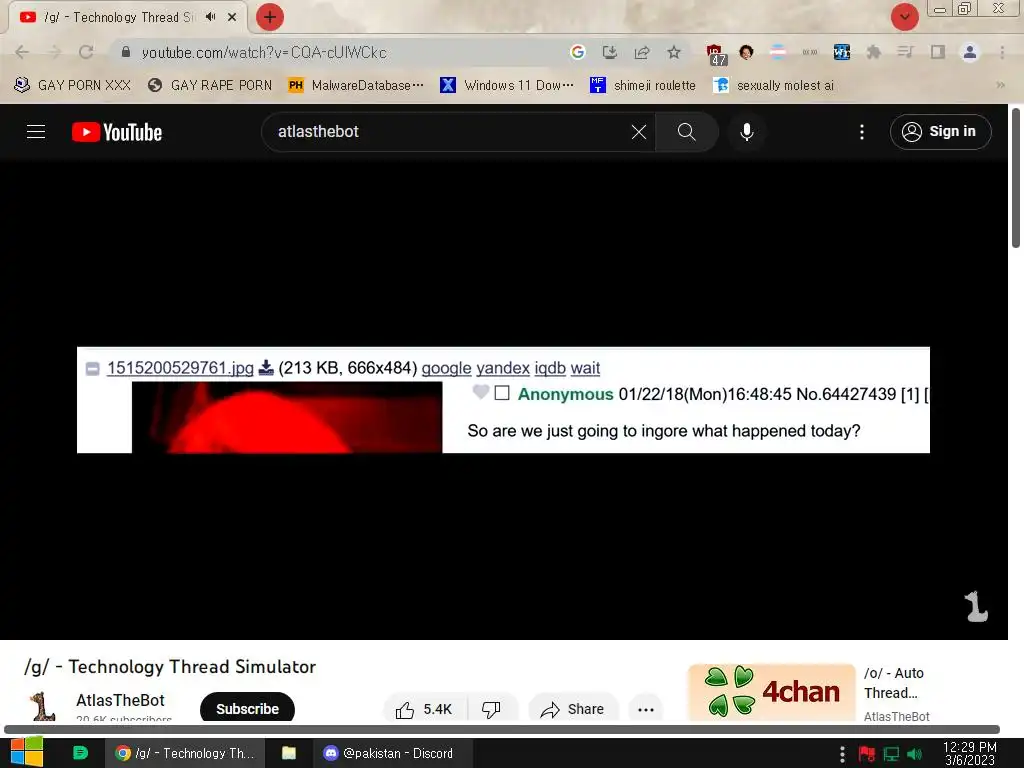Share the video

[573, 709]
